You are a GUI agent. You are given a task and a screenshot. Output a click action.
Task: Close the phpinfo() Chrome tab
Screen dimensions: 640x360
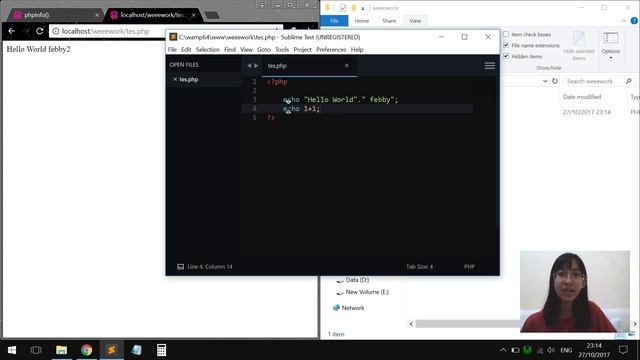97,15
